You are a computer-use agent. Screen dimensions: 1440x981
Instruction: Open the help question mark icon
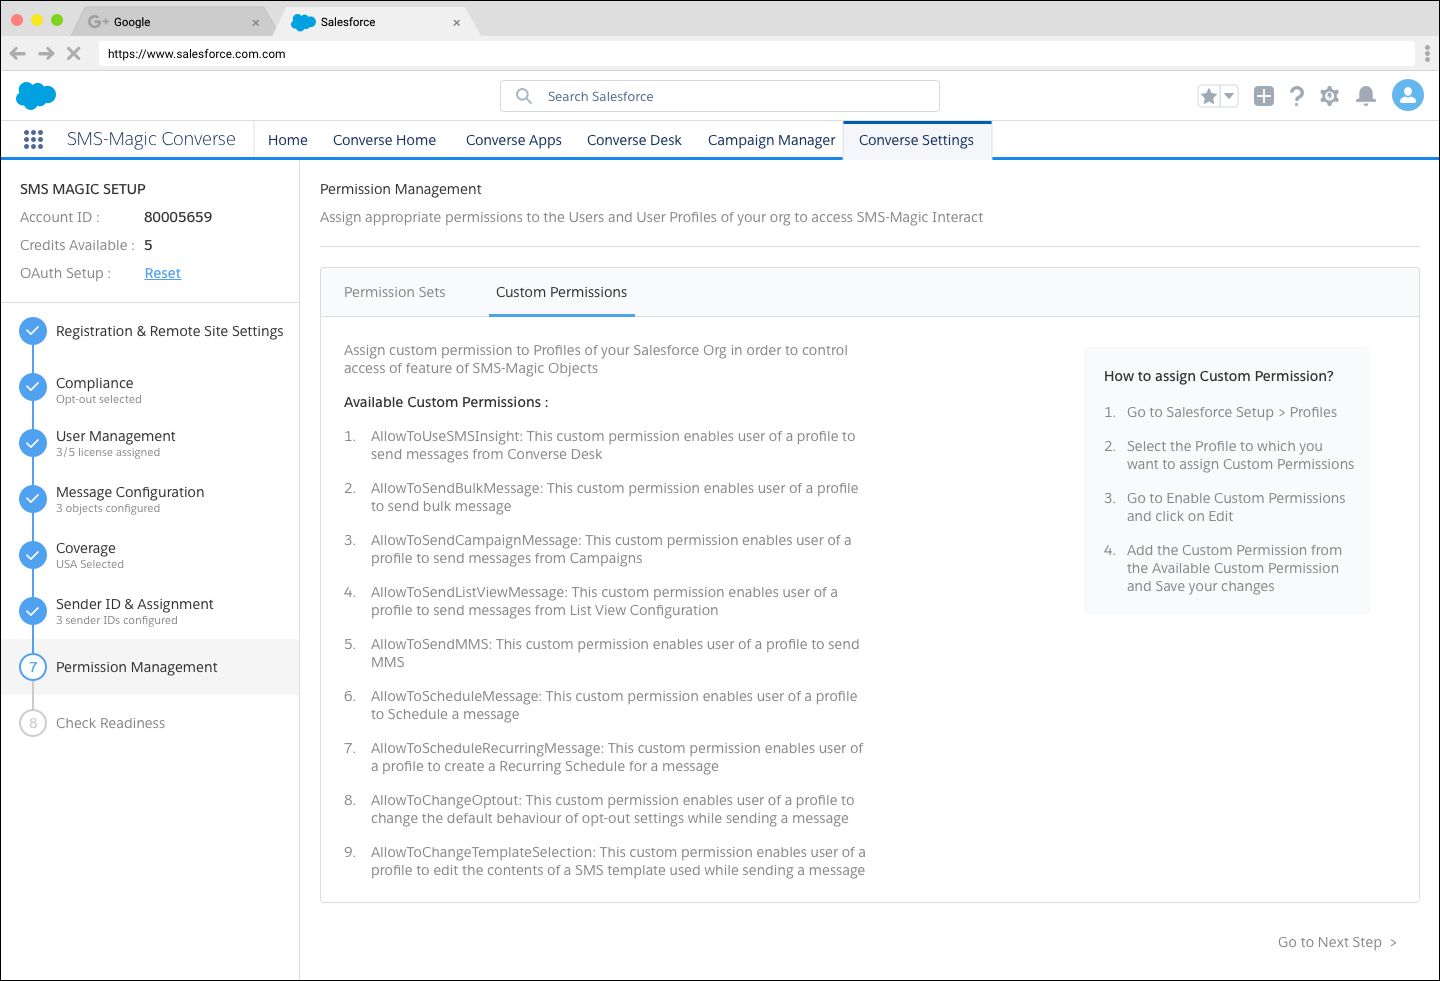tap(1297, 96)
